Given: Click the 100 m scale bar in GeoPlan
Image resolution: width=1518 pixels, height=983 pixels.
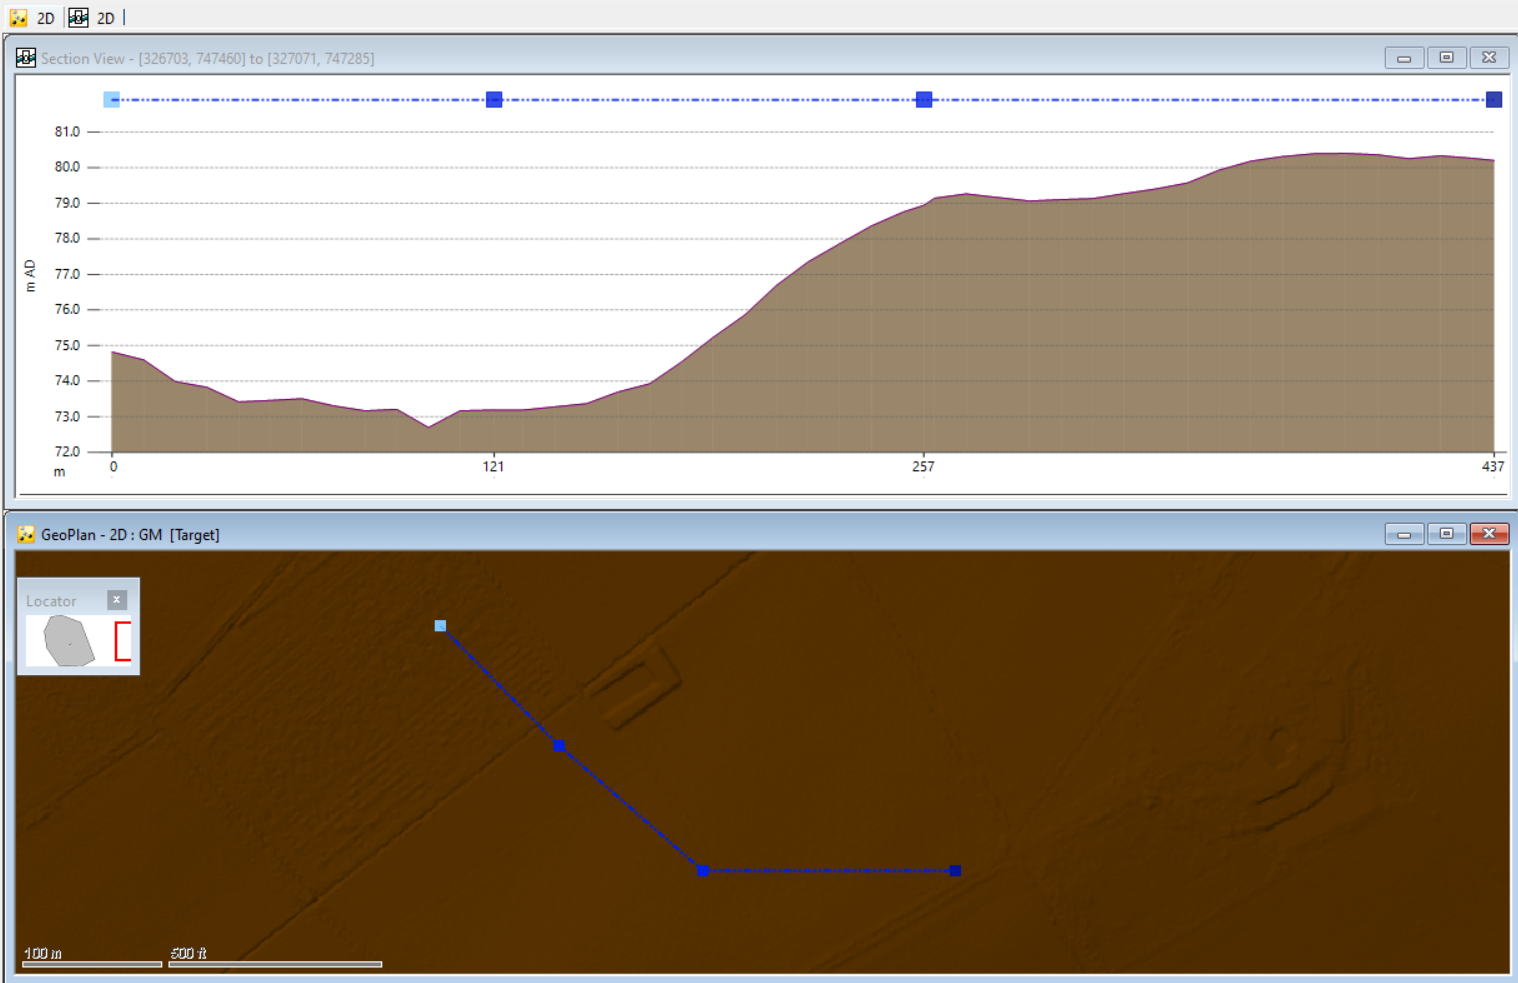Looking at the screenshot, I should (x=90, y=963).
